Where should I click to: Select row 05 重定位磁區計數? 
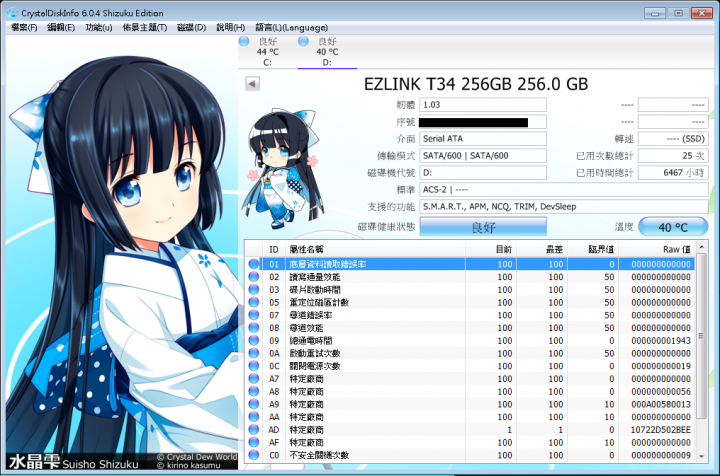click(470, 302)
